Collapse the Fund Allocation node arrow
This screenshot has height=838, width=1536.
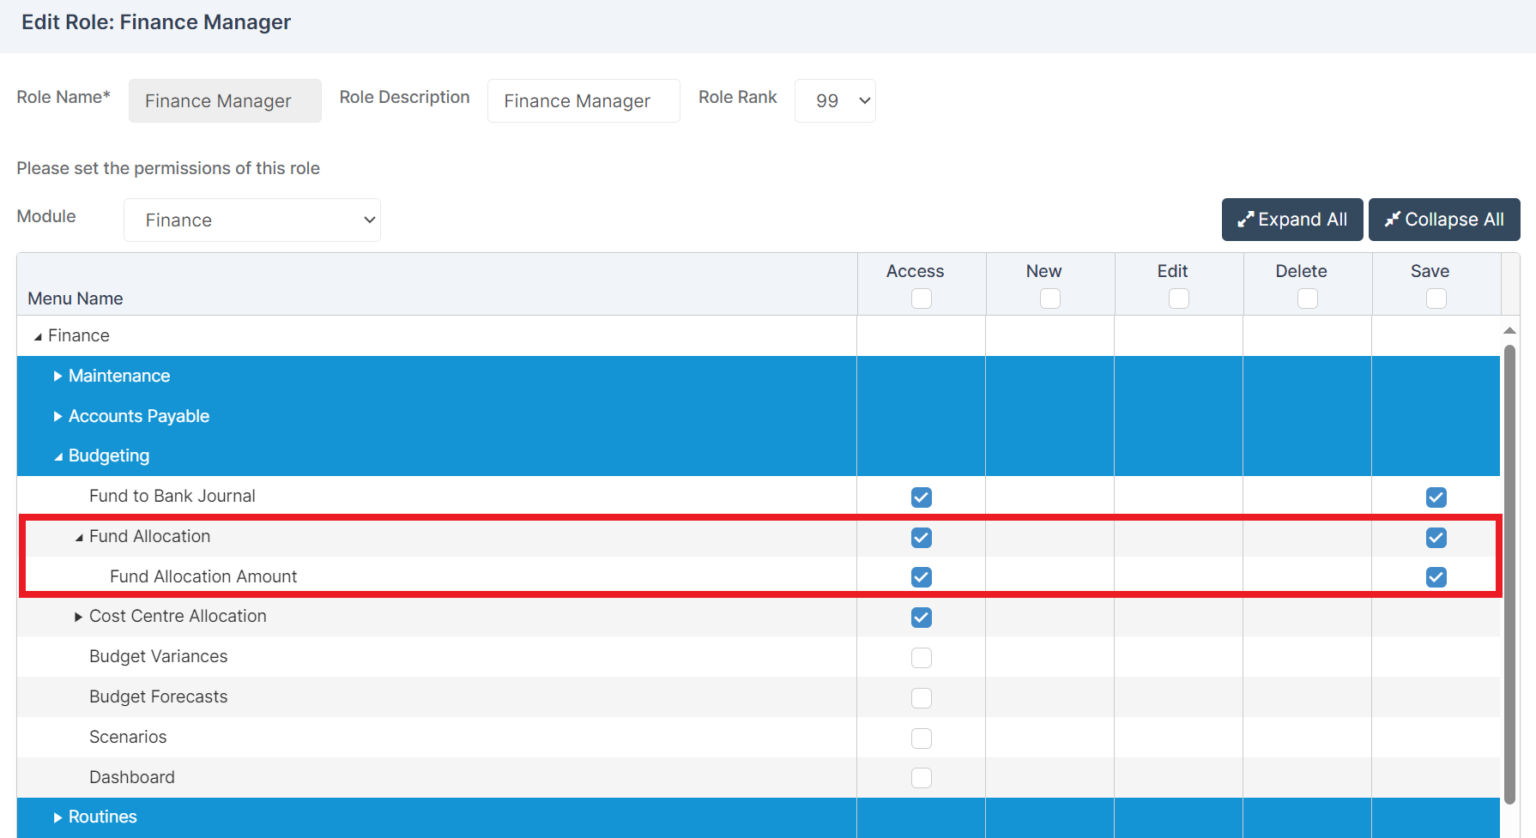[79, 538]
